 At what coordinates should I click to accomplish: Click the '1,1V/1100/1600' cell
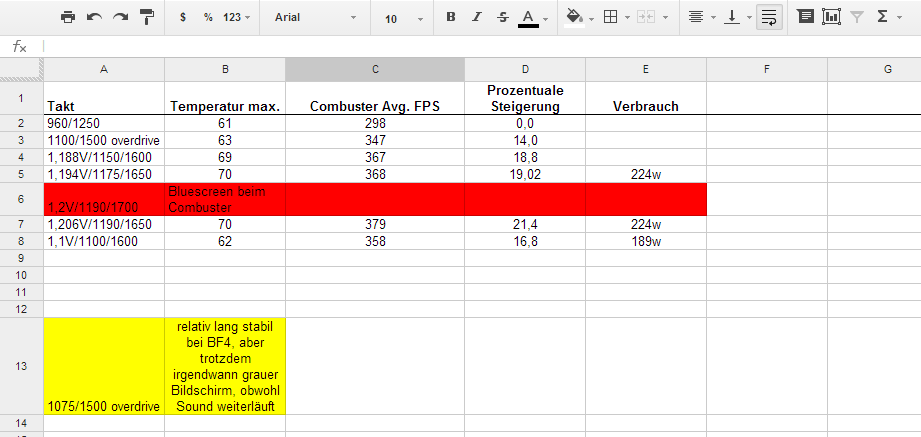click(x=104, y=241)
